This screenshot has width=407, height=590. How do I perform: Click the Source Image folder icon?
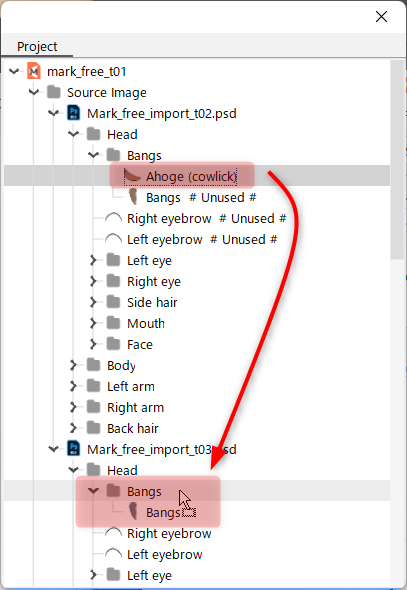click(x=54, y=92)
